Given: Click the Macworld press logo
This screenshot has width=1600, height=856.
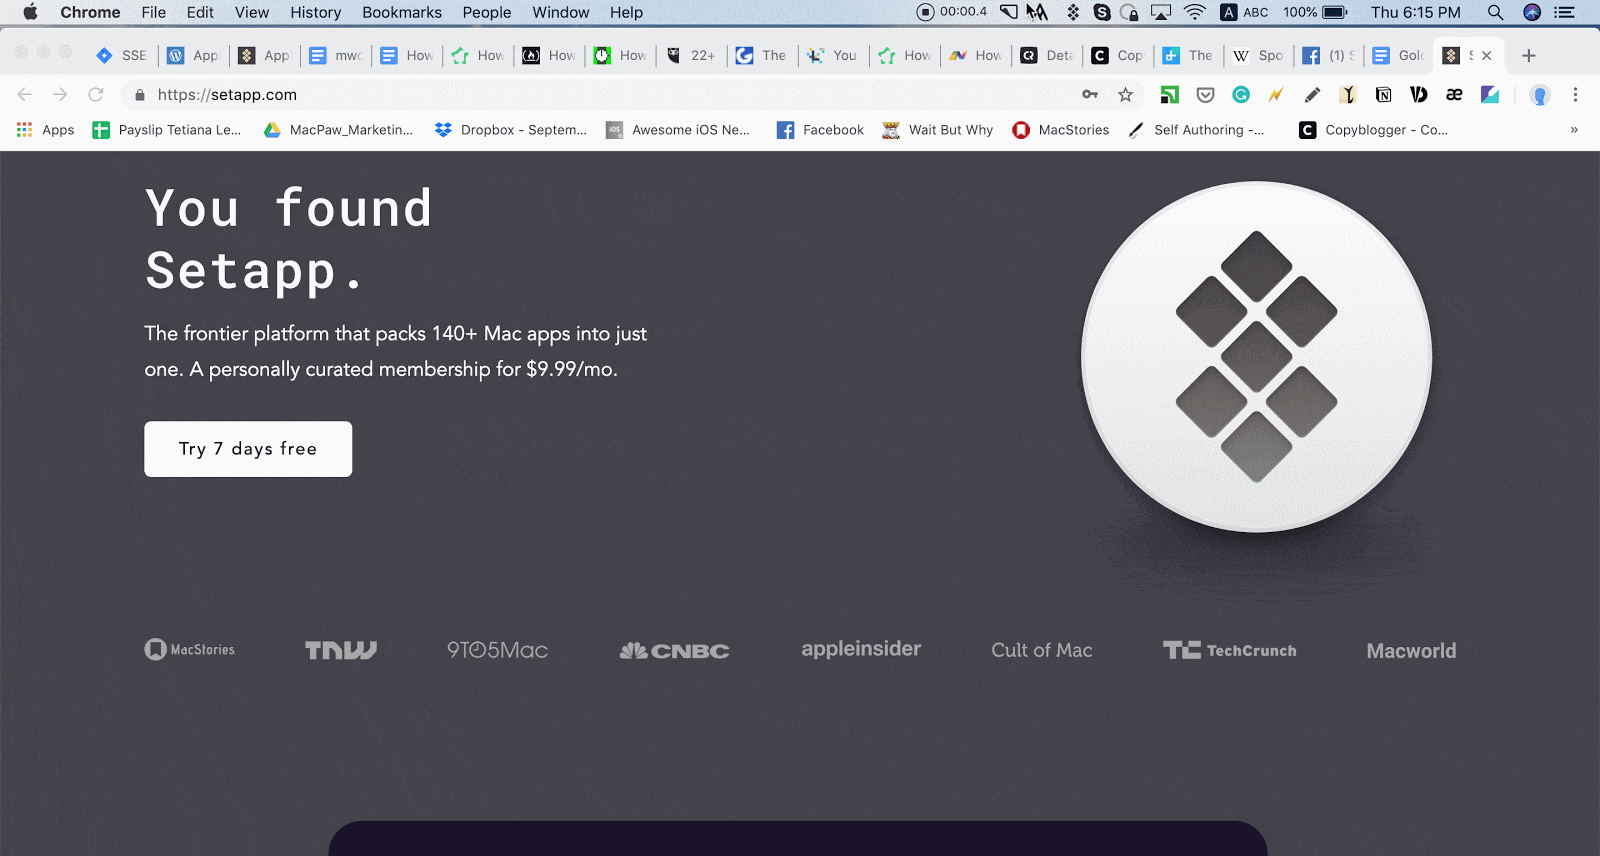Looking at the screenshot, I should [x=1411, y=651].
